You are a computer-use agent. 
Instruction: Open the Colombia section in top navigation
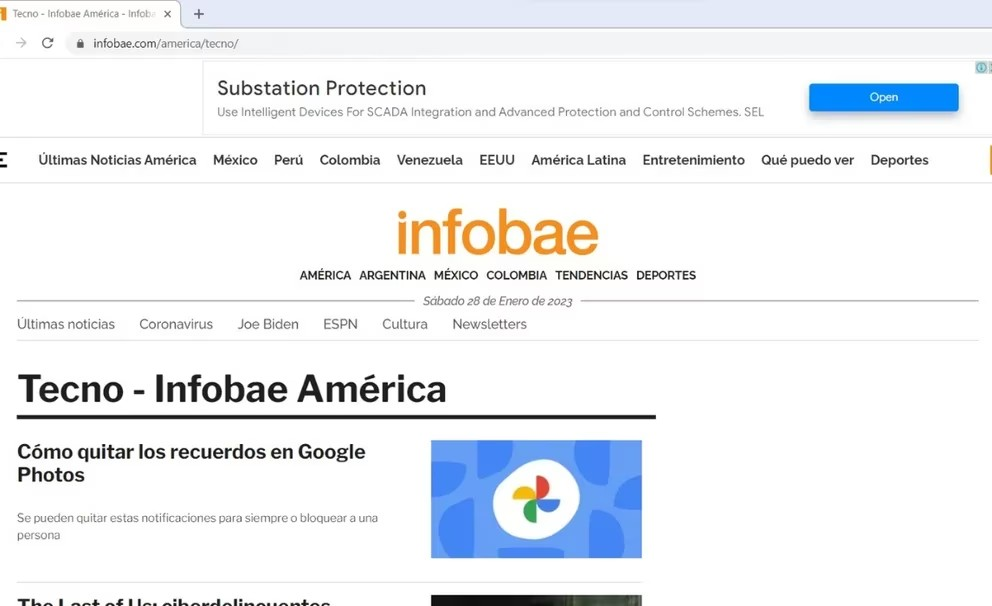tap(350, 160)
